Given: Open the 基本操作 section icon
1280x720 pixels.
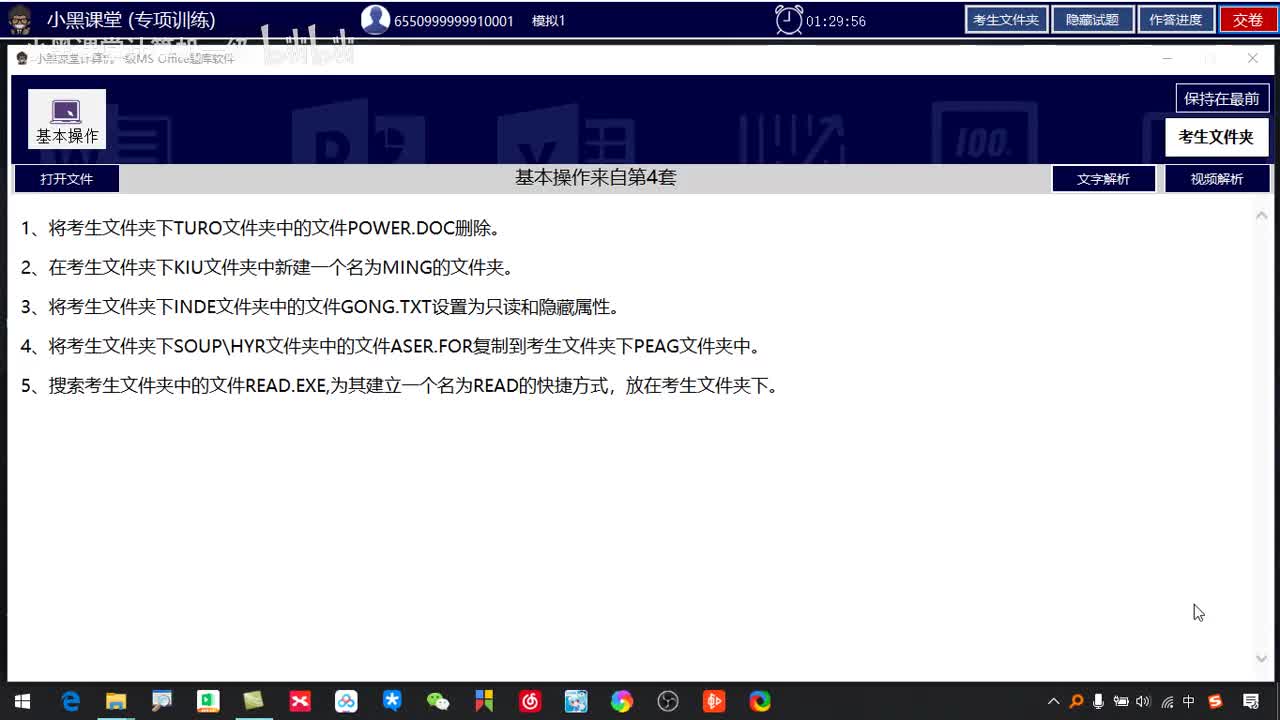Looking at the screenshot, I should [x=67, y=119].
